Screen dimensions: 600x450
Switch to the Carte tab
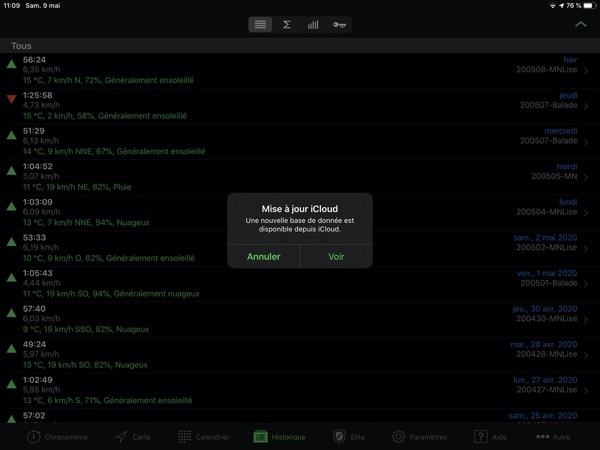(x=133, y=437)
